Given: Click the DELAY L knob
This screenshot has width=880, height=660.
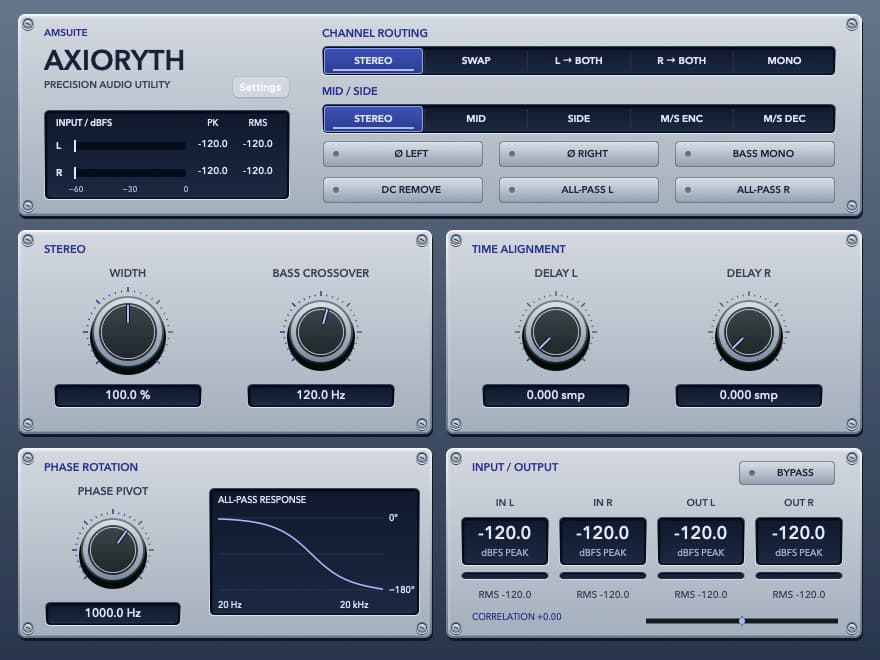Looking at the screenshot, I should (556, 333).
